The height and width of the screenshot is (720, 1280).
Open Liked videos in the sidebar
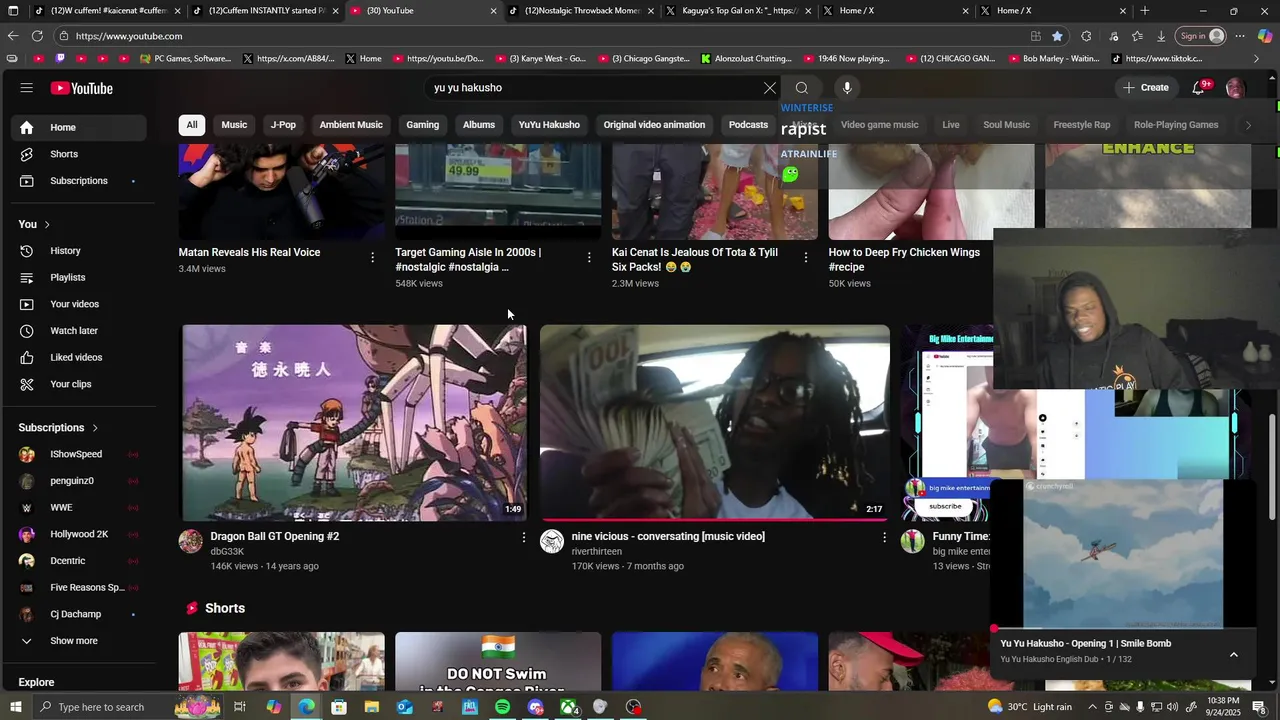point(78,357)
